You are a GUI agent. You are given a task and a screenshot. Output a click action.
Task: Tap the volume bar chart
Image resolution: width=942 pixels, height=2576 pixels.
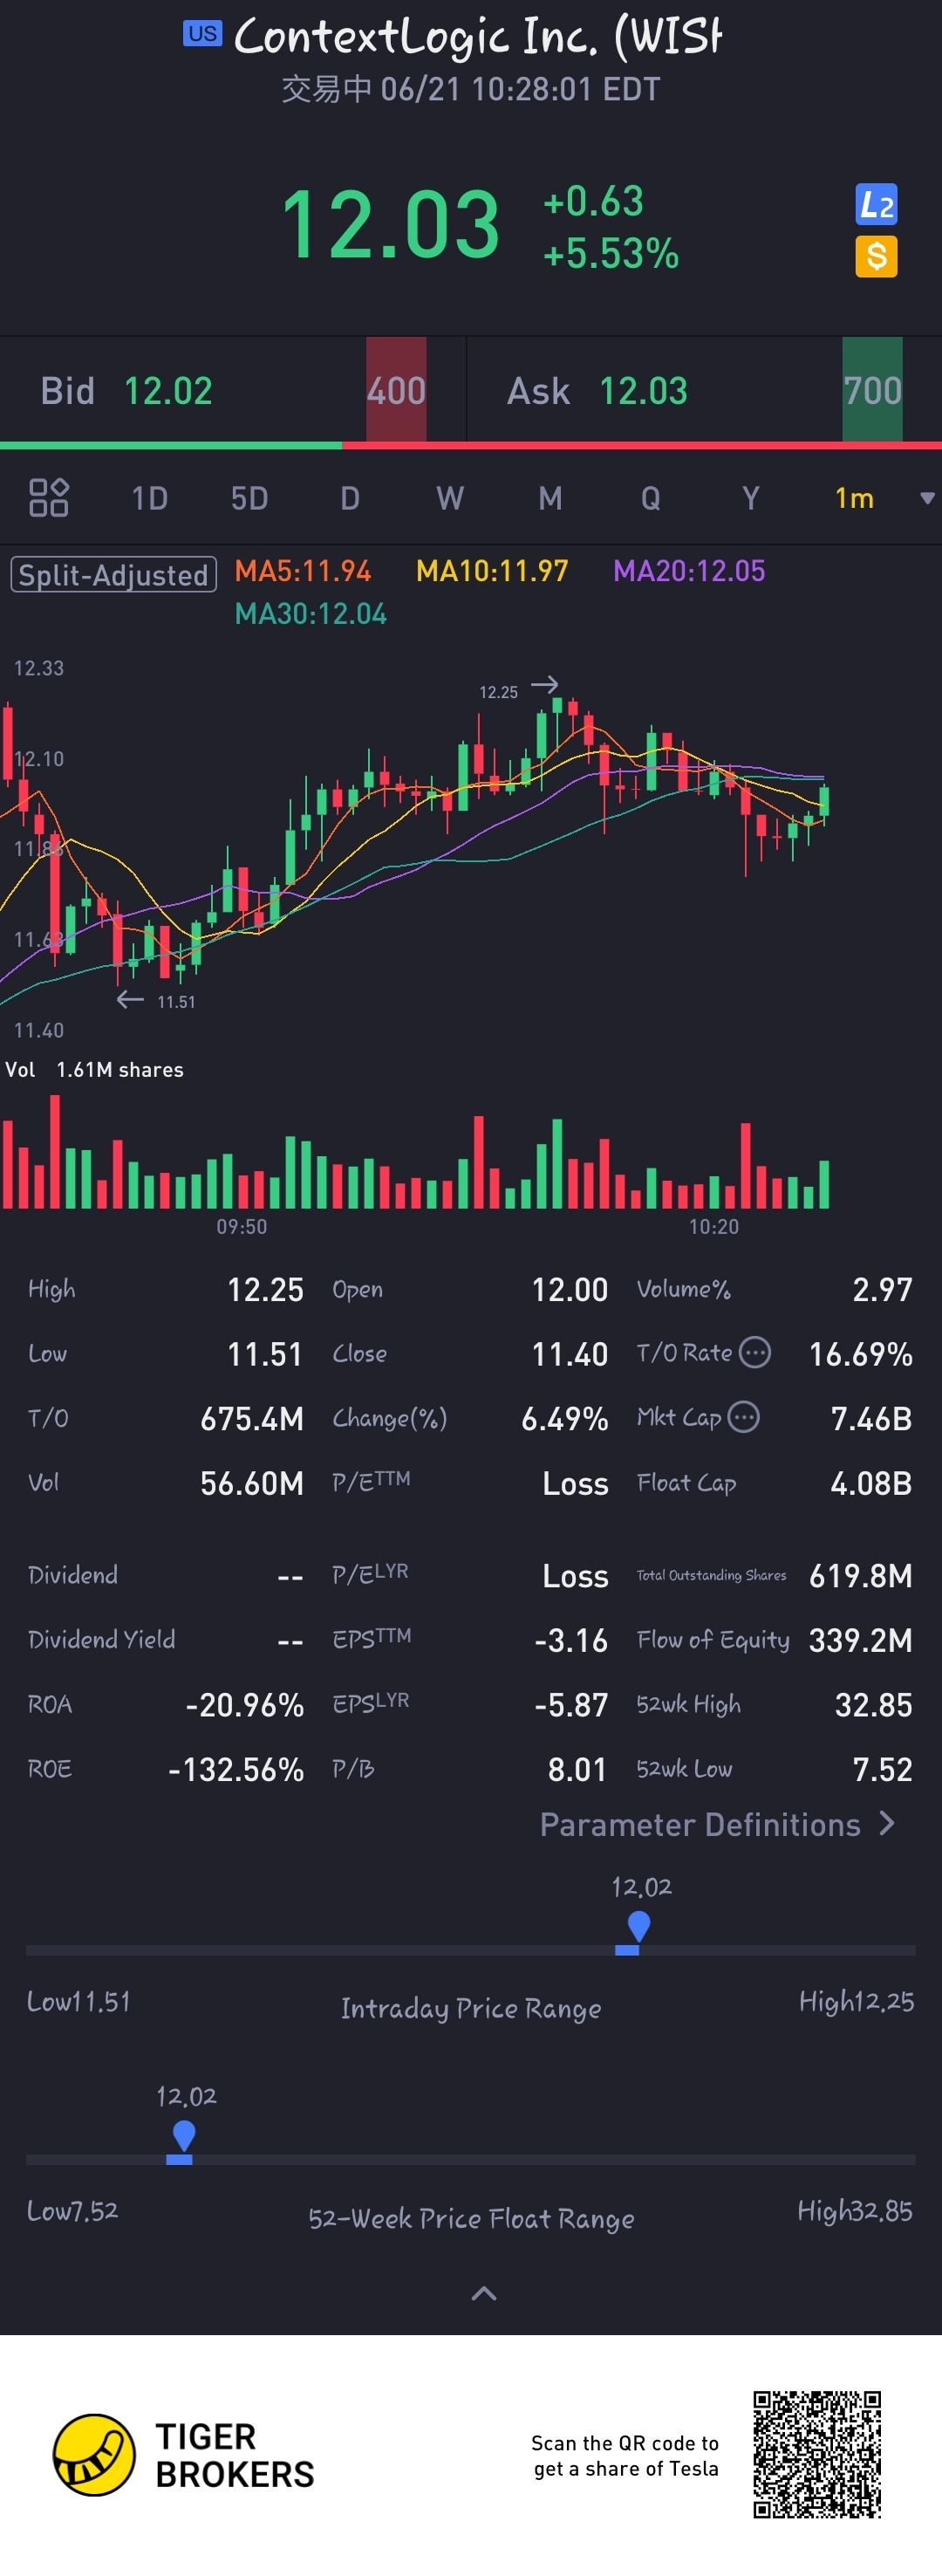[415, 1160]
